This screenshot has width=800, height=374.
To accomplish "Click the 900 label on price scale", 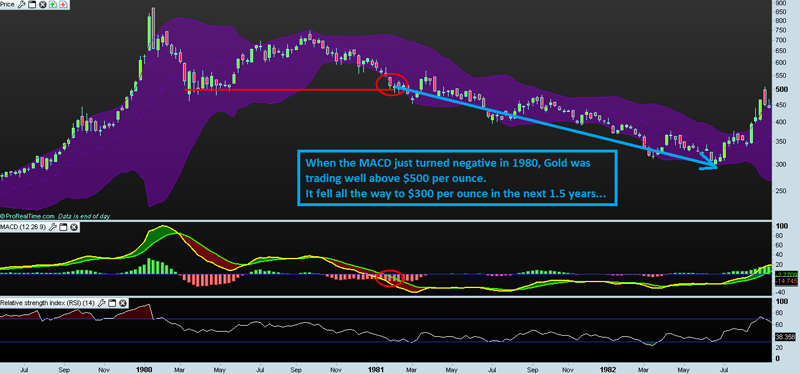I will (781, 3).
